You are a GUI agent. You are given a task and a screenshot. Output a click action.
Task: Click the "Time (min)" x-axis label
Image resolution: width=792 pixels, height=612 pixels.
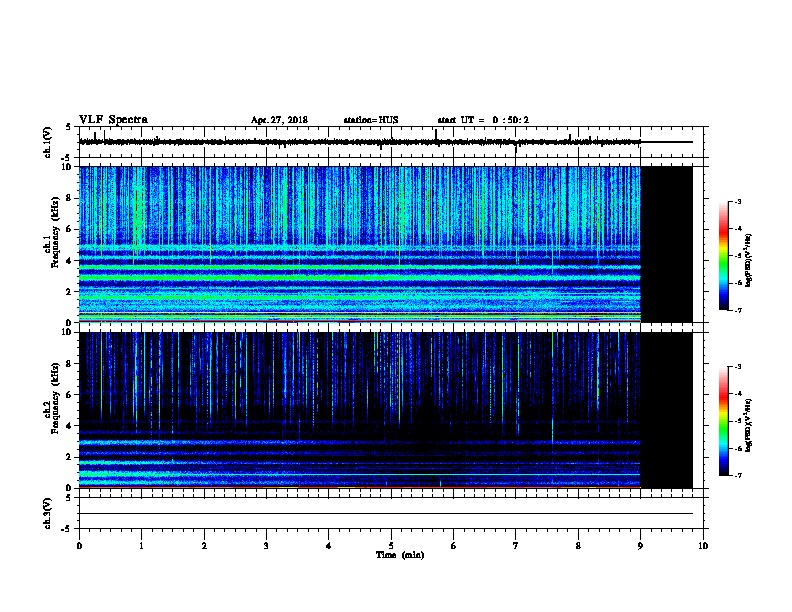coord(400,555)
